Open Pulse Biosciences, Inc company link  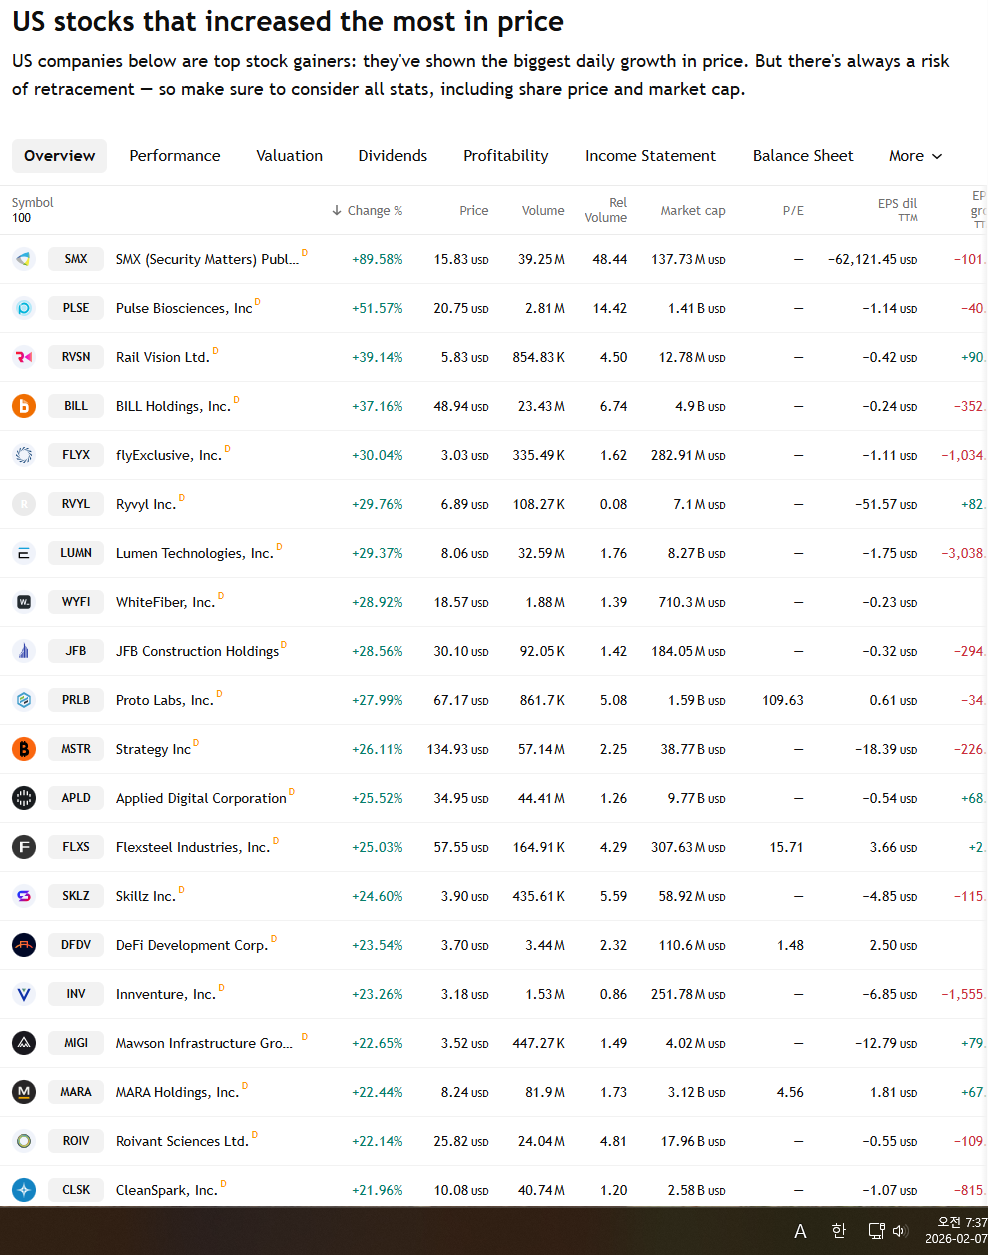[x=184, y=308]
